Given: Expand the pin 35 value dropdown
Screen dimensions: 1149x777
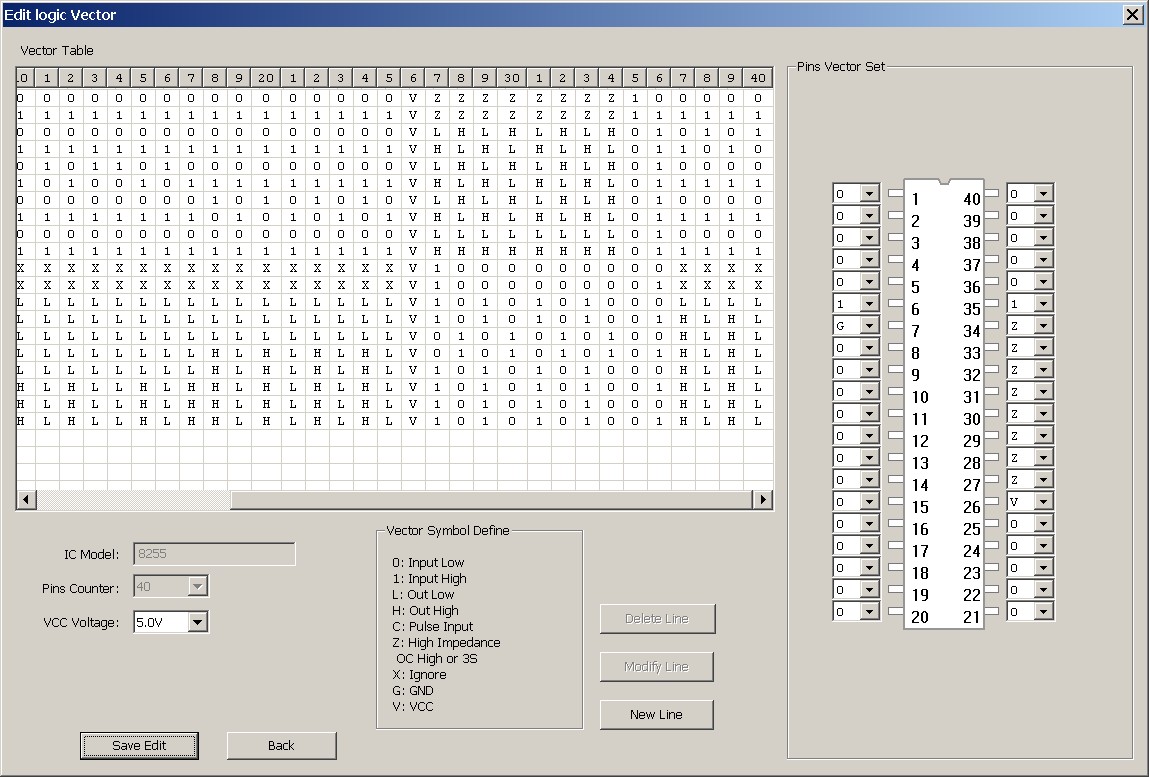Looking at the screenshot, I should click(x=1043, y=304).
